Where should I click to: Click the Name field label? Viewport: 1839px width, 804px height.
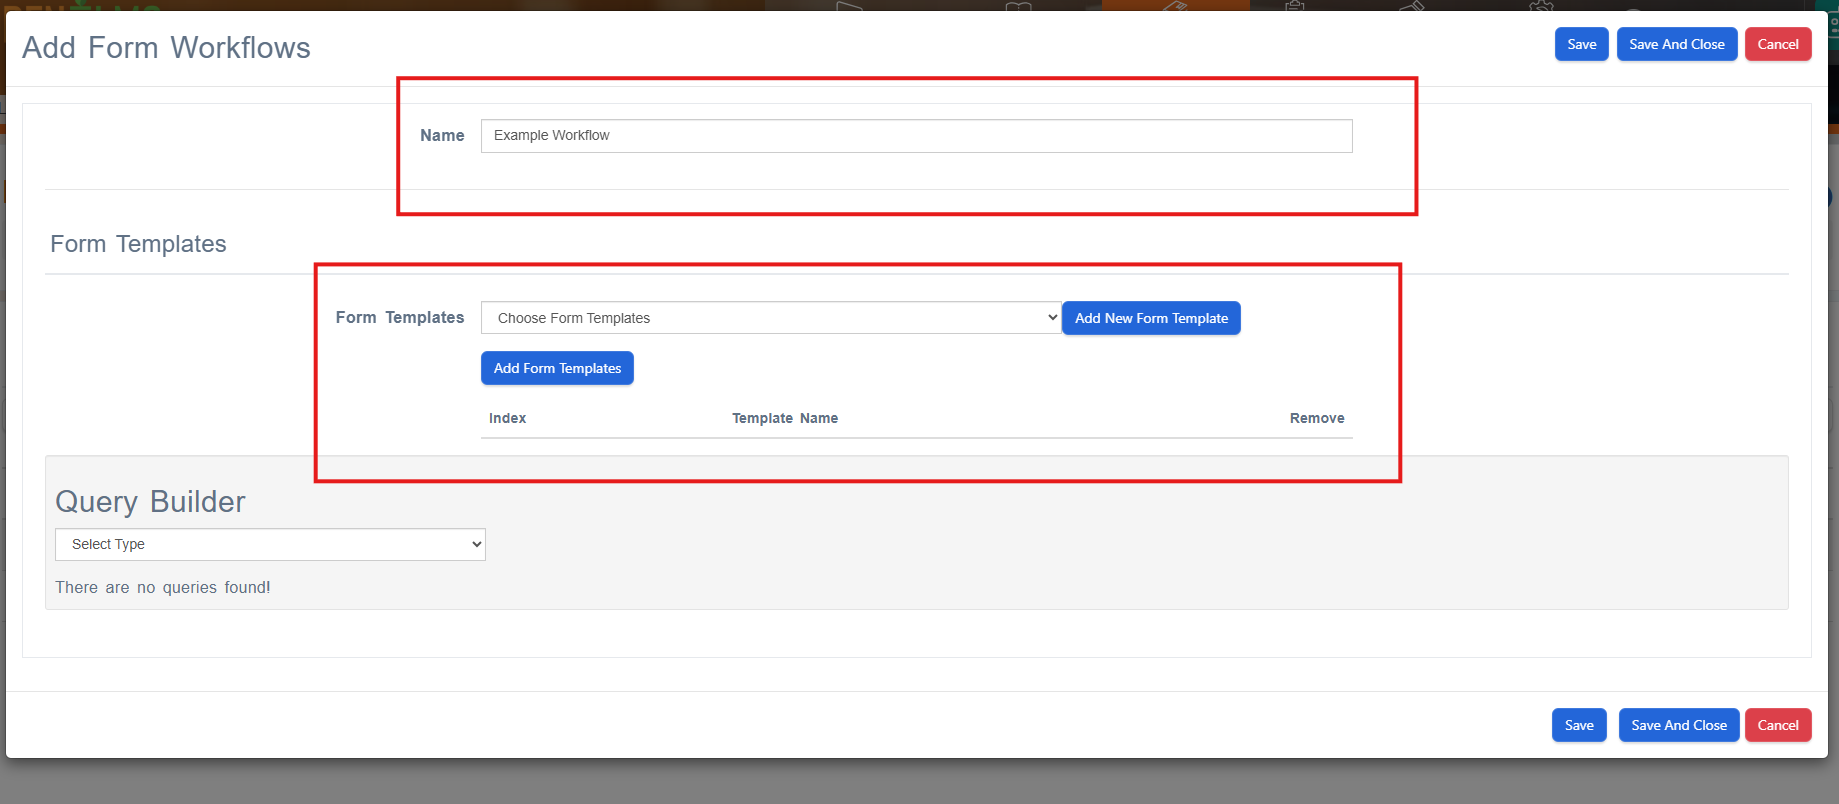pos(442,135)
